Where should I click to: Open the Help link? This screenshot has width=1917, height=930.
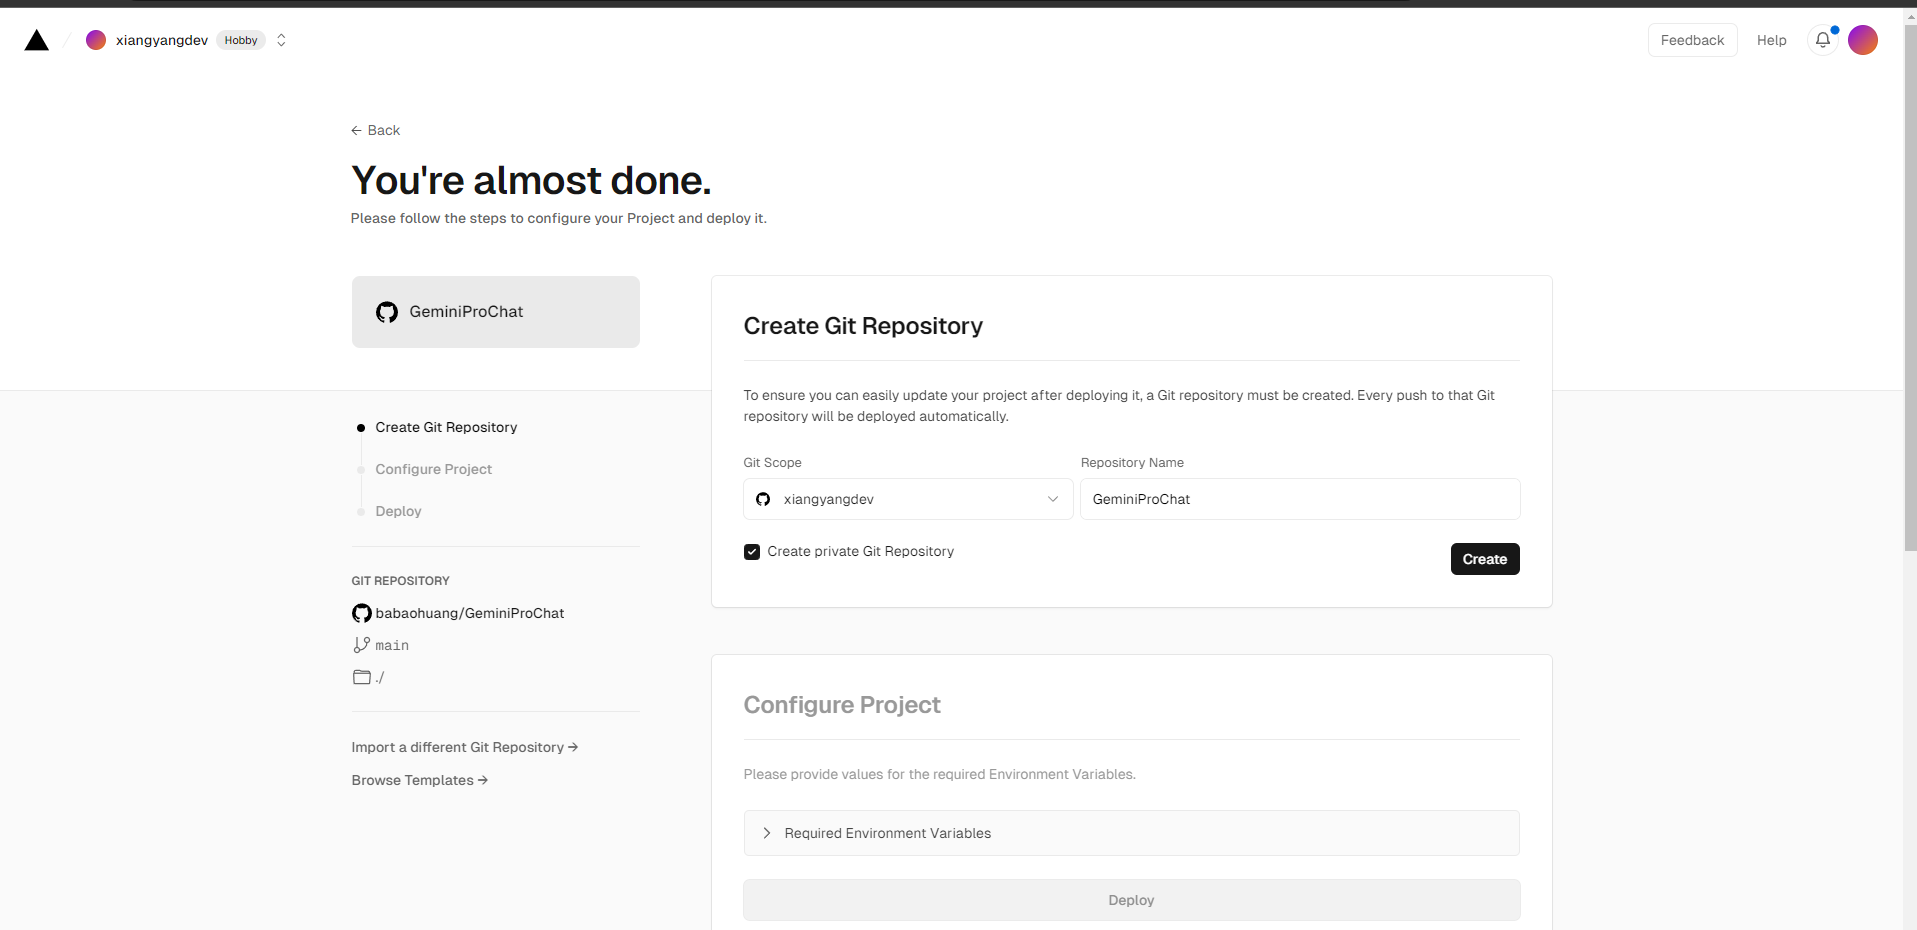click(x=1771, y=40)
